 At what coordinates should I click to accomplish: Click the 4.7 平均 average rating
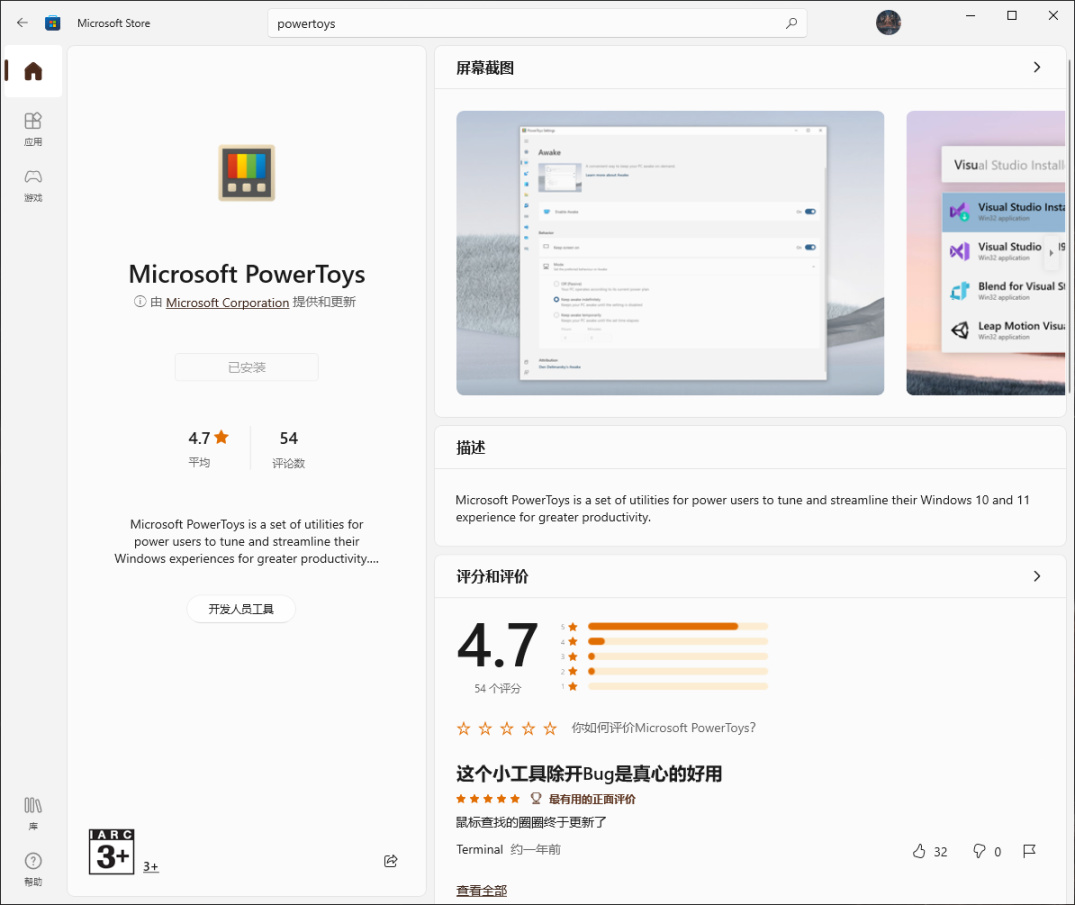click(208, 448)
